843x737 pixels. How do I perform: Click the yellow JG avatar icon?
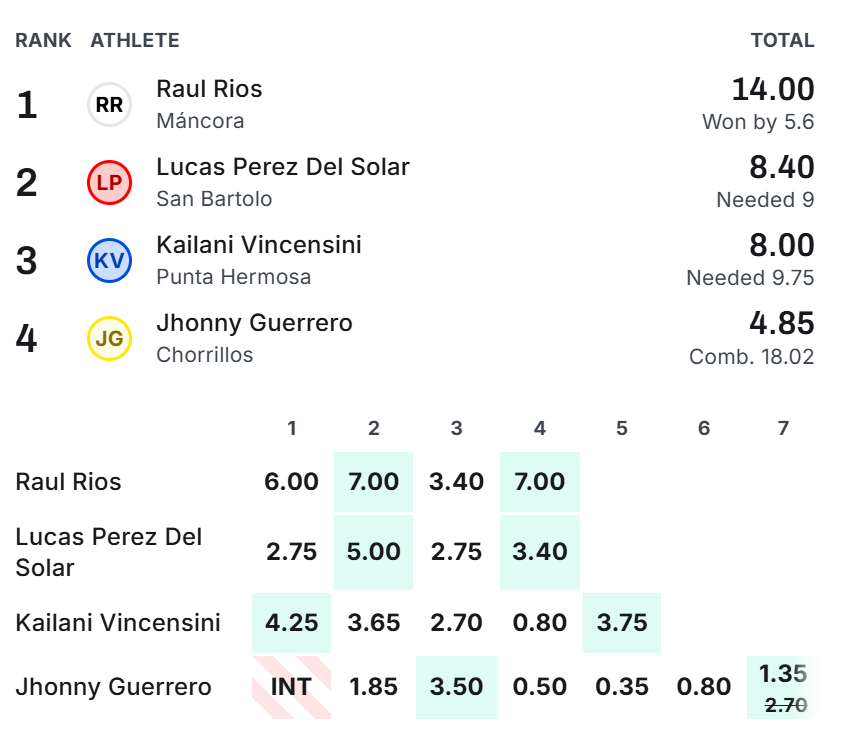(x=109, y=338)
